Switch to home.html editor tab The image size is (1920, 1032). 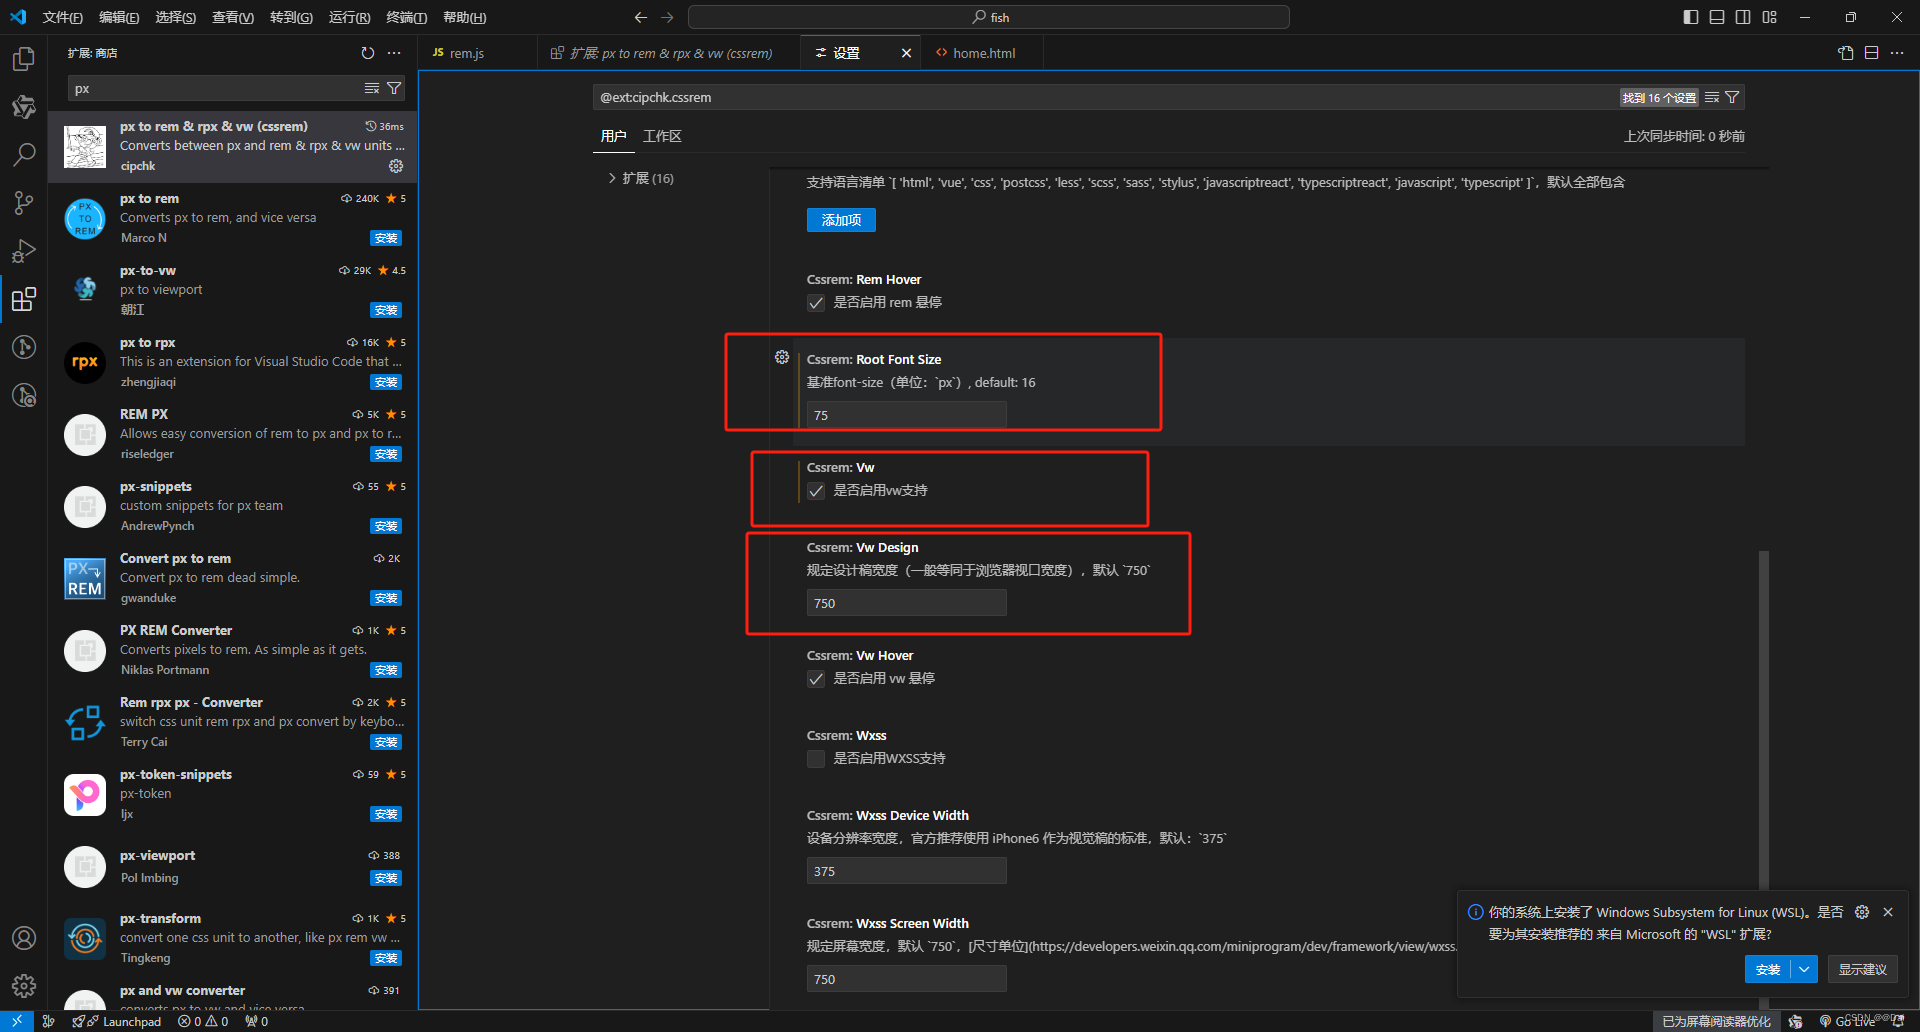click(x=983, y=53)
